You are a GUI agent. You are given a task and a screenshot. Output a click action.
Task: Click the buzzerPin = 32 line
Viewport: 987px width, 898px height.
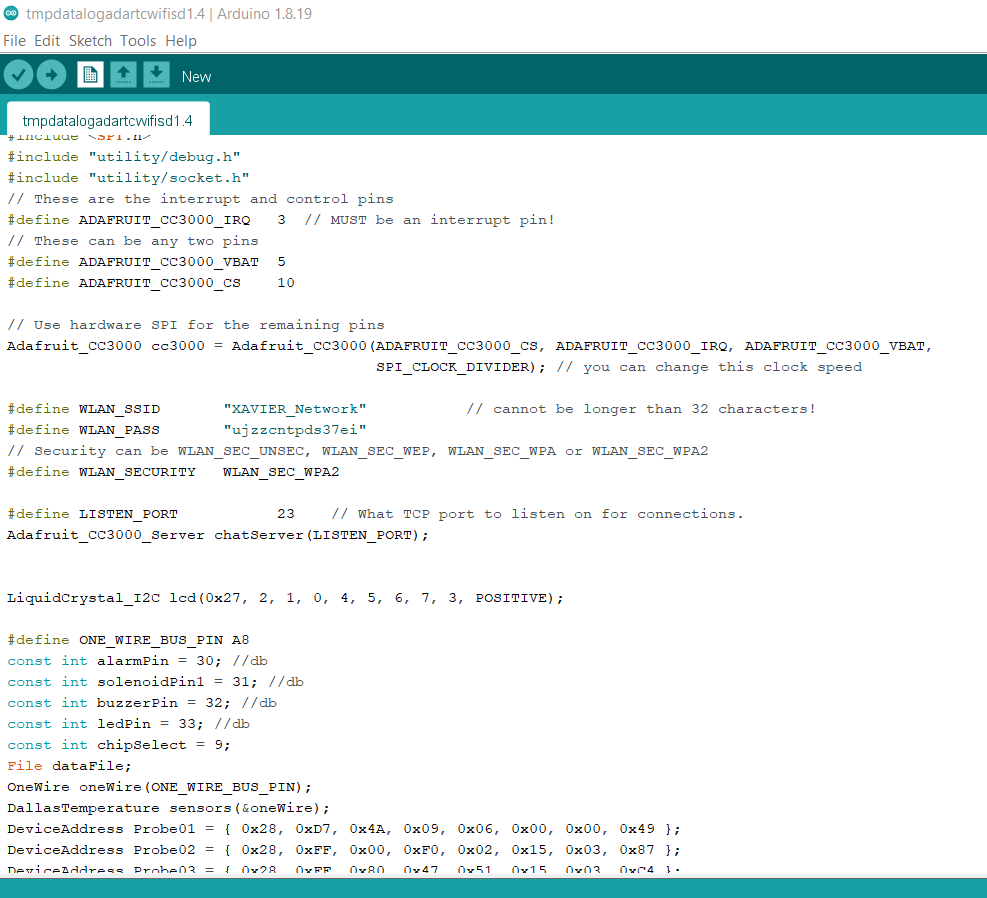coord(142,703)
